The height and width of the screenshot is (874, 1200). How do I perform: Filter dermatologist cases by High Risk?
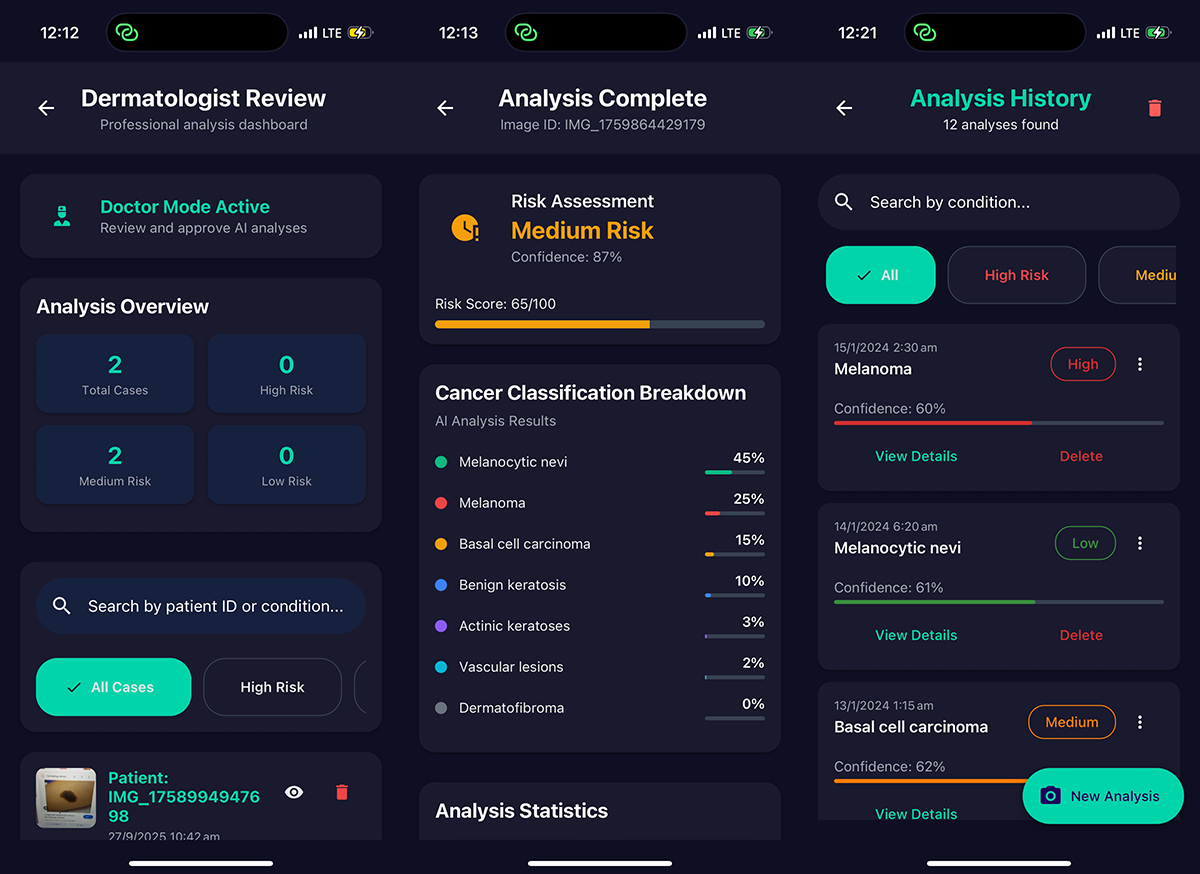(x=272, y=687)
